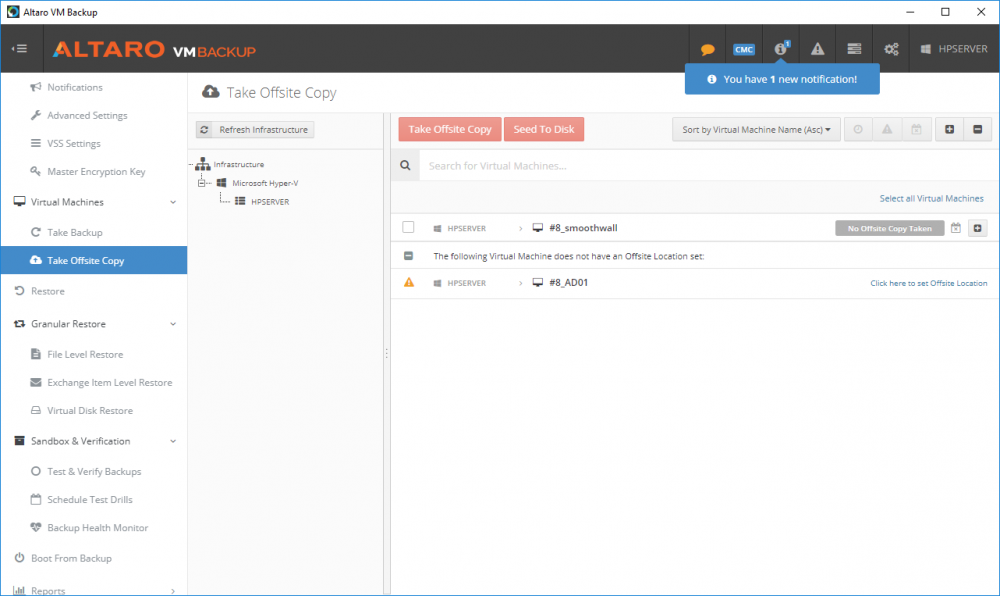Tick the checkbox for #8_smoothwall
The height and width of the screenshot is (596, 1000).
[408, 228]
